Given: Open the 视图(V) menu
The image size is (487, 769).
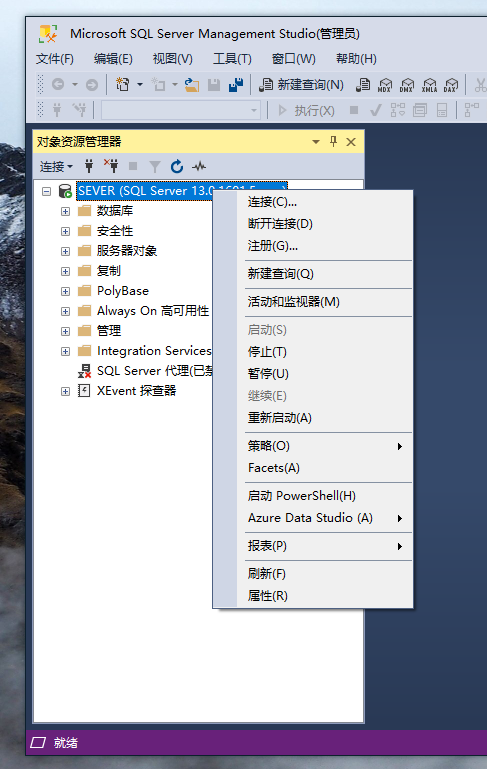Looking at the screenshot, I should pyautogui.click(x=173, y=59).
